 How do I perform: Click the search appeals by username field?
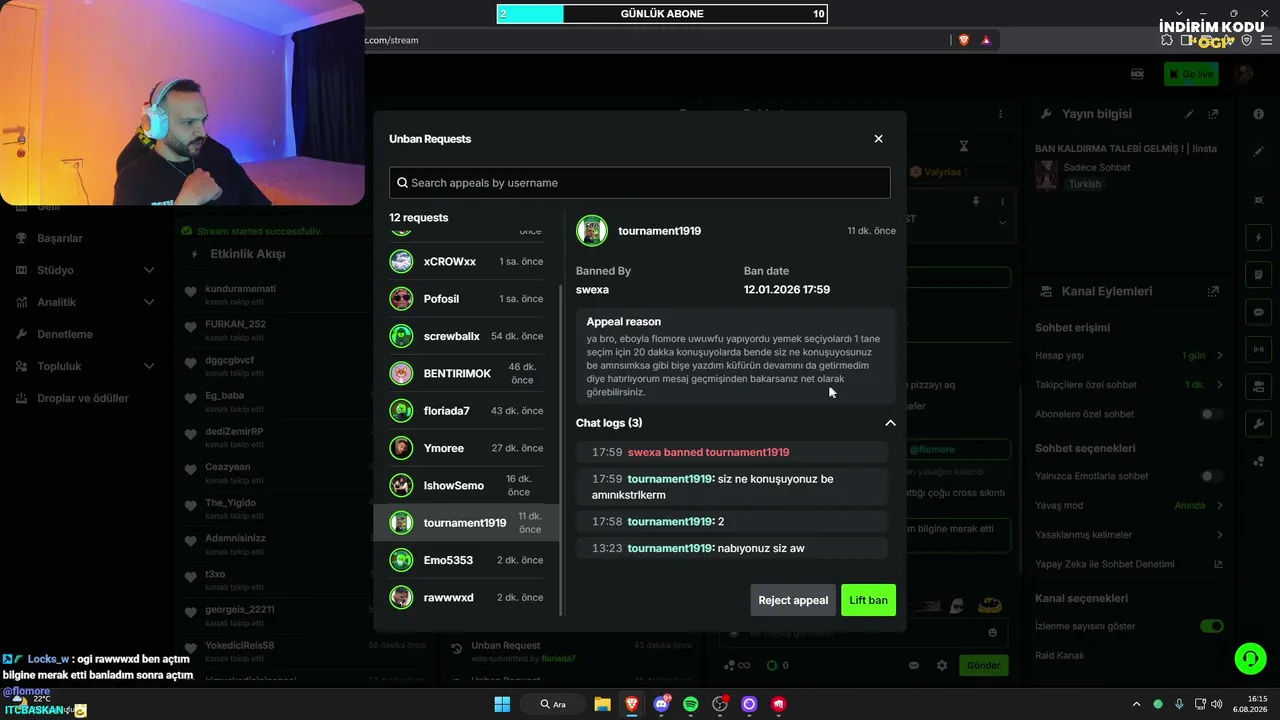pyautogui.click(x=639, y=182)
